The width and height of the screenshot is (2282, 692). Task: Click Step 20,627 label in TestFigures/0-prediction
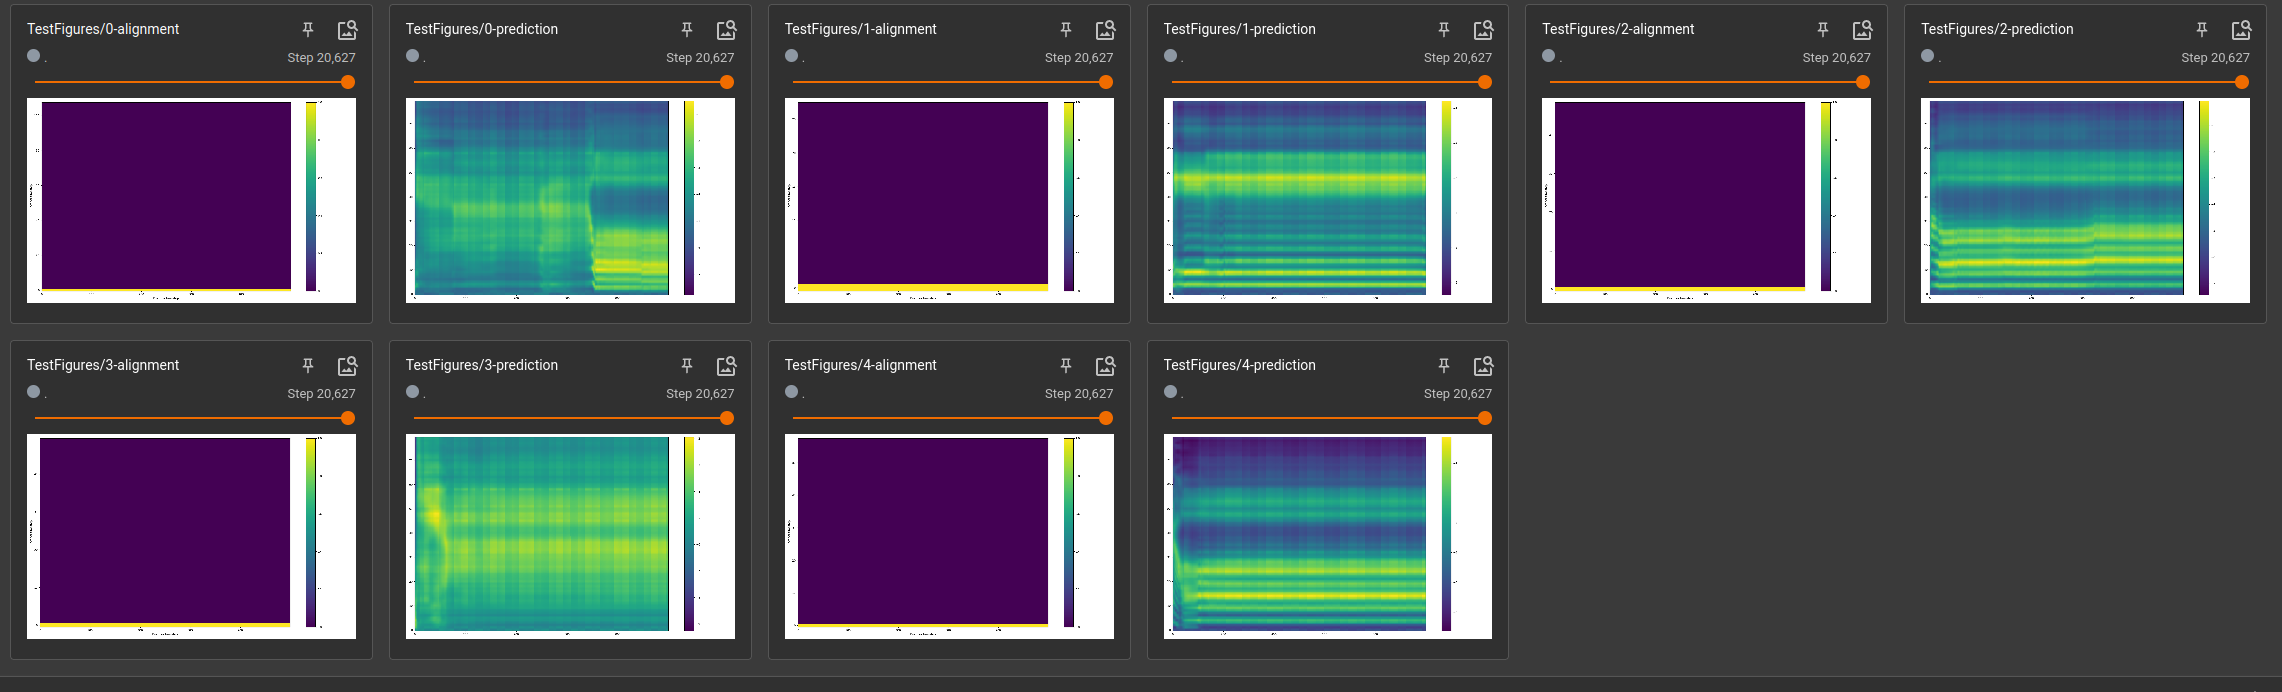click(x=700, y=58)
